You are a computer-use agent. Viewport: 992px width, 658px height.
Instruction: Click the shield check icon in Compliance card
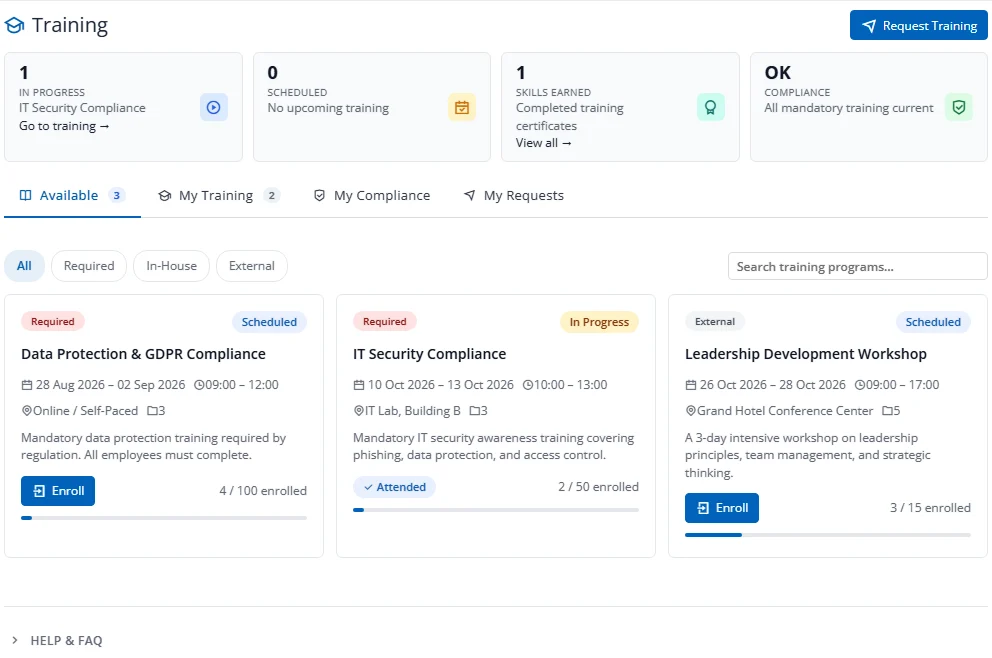(959, 108)
